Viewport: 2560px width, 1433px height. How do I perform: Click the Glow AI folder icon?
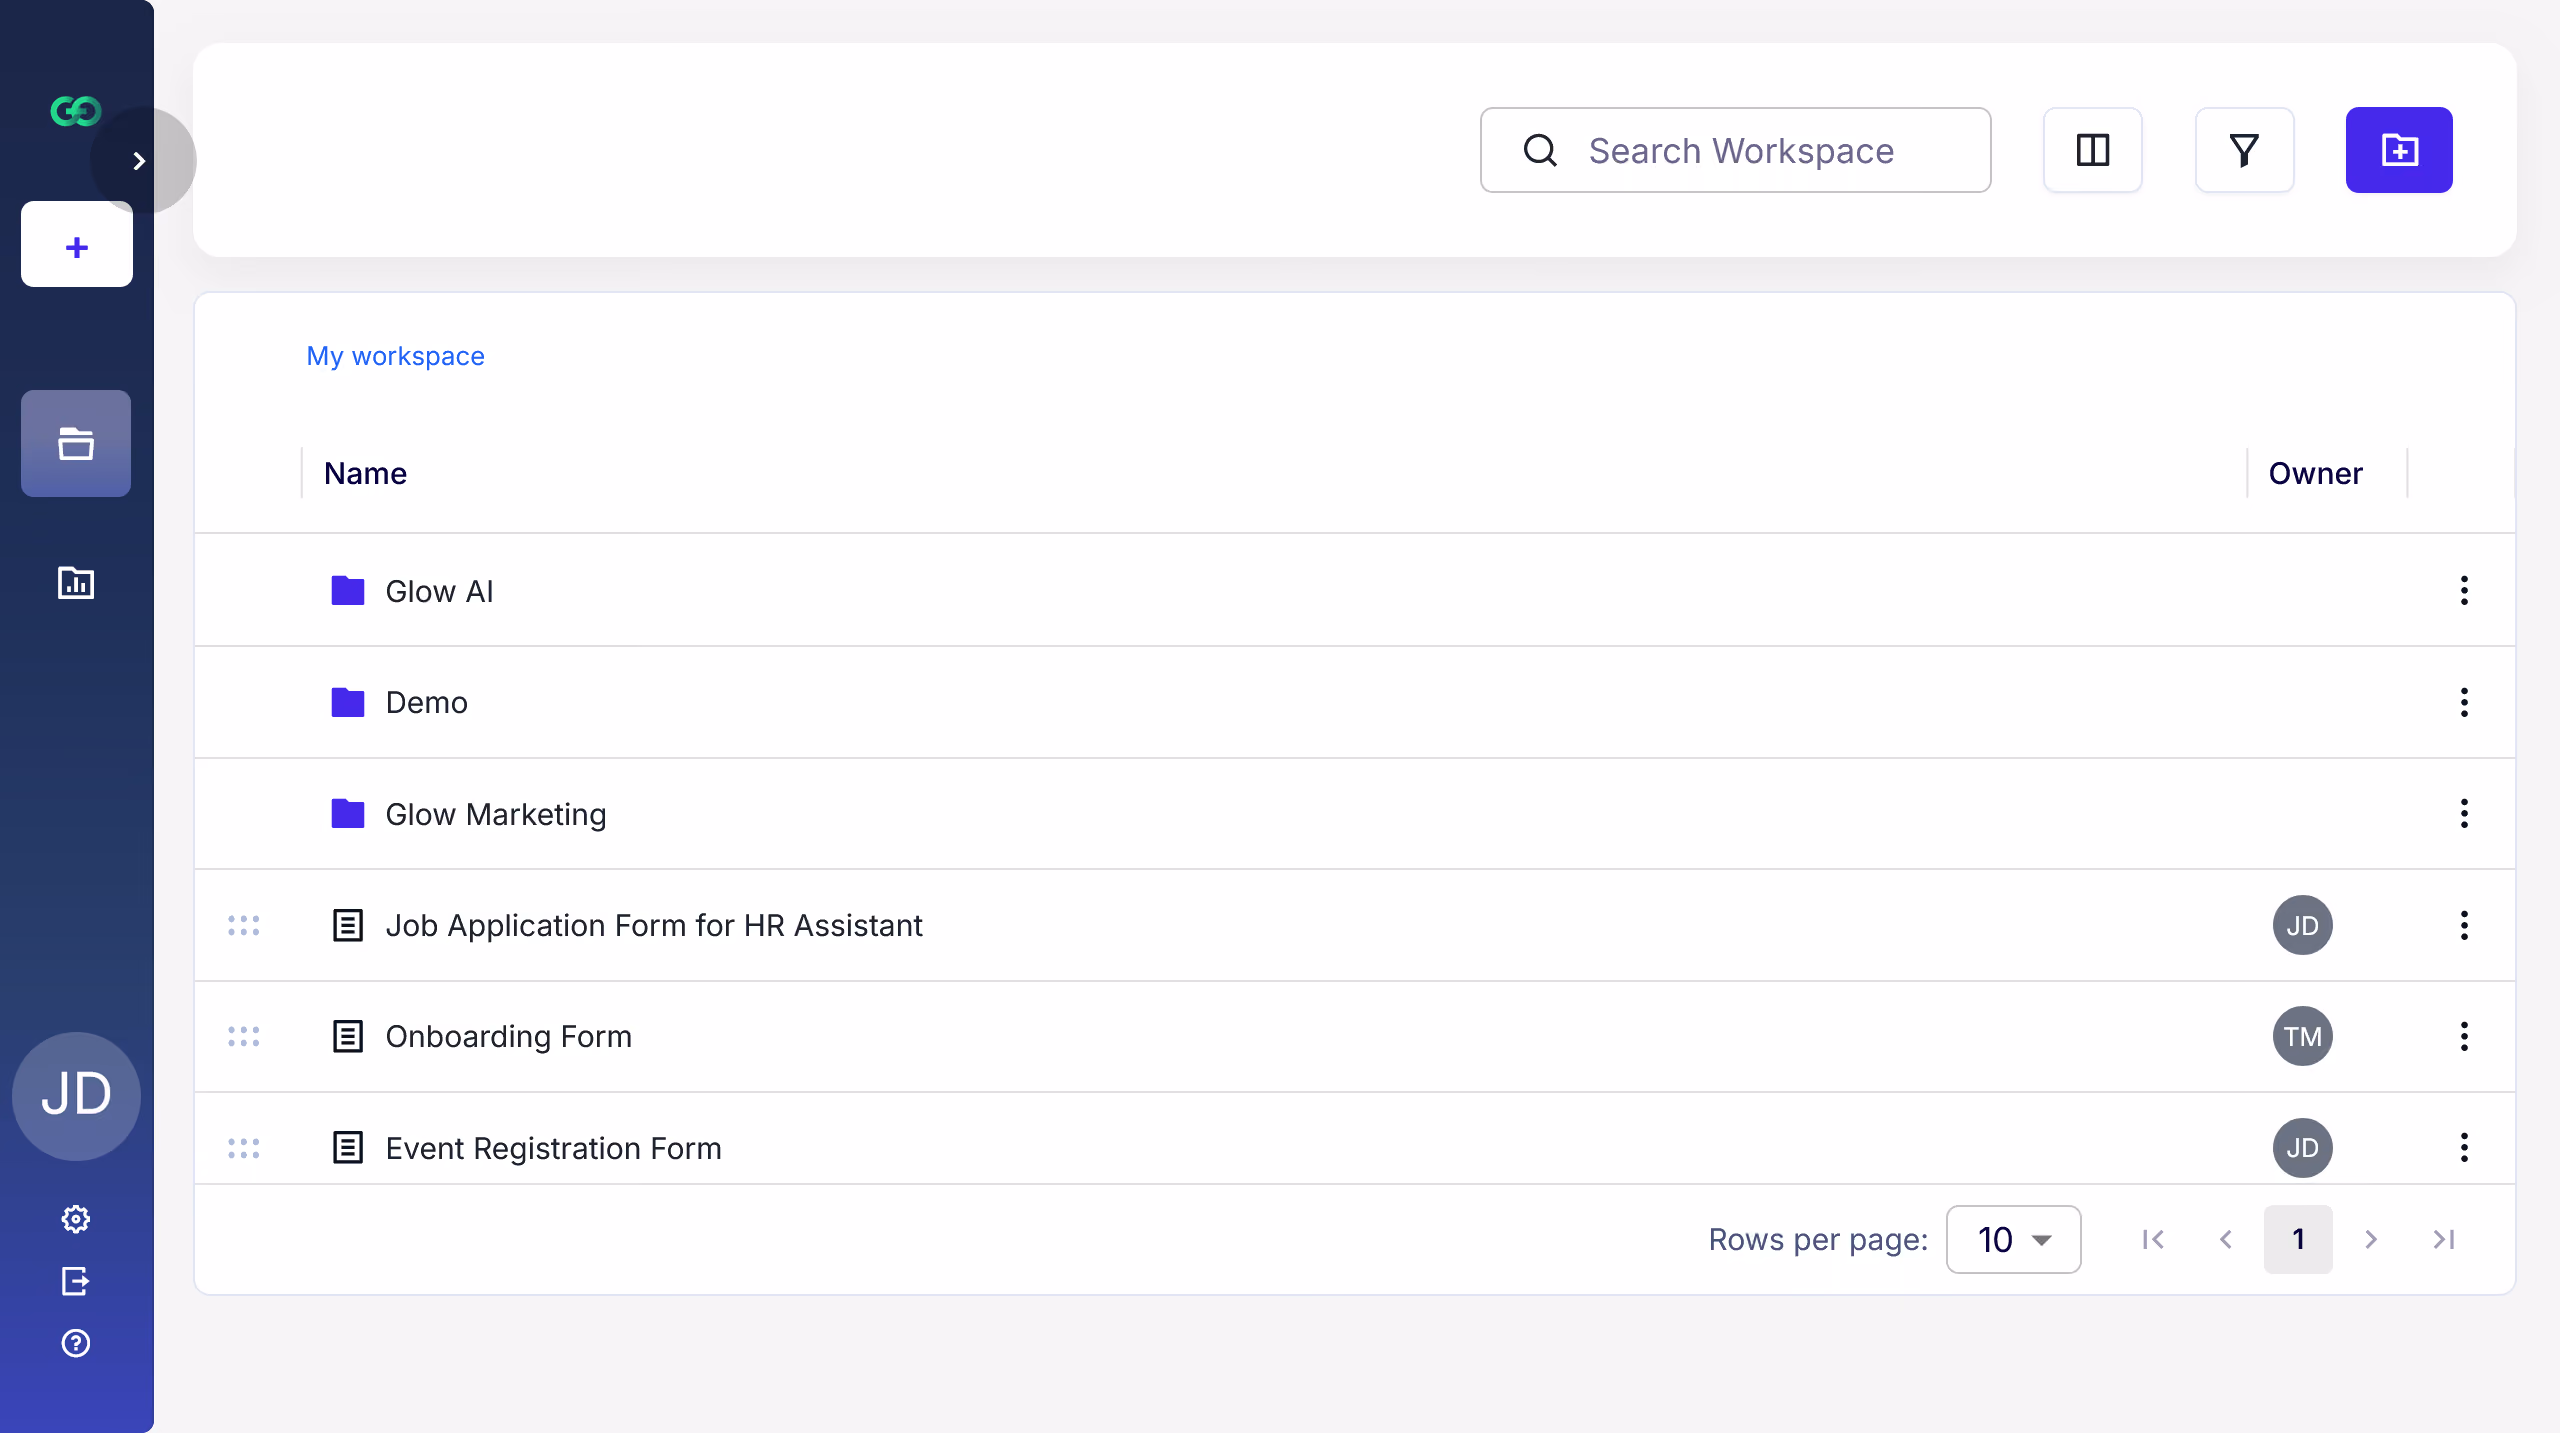(348, 590)
